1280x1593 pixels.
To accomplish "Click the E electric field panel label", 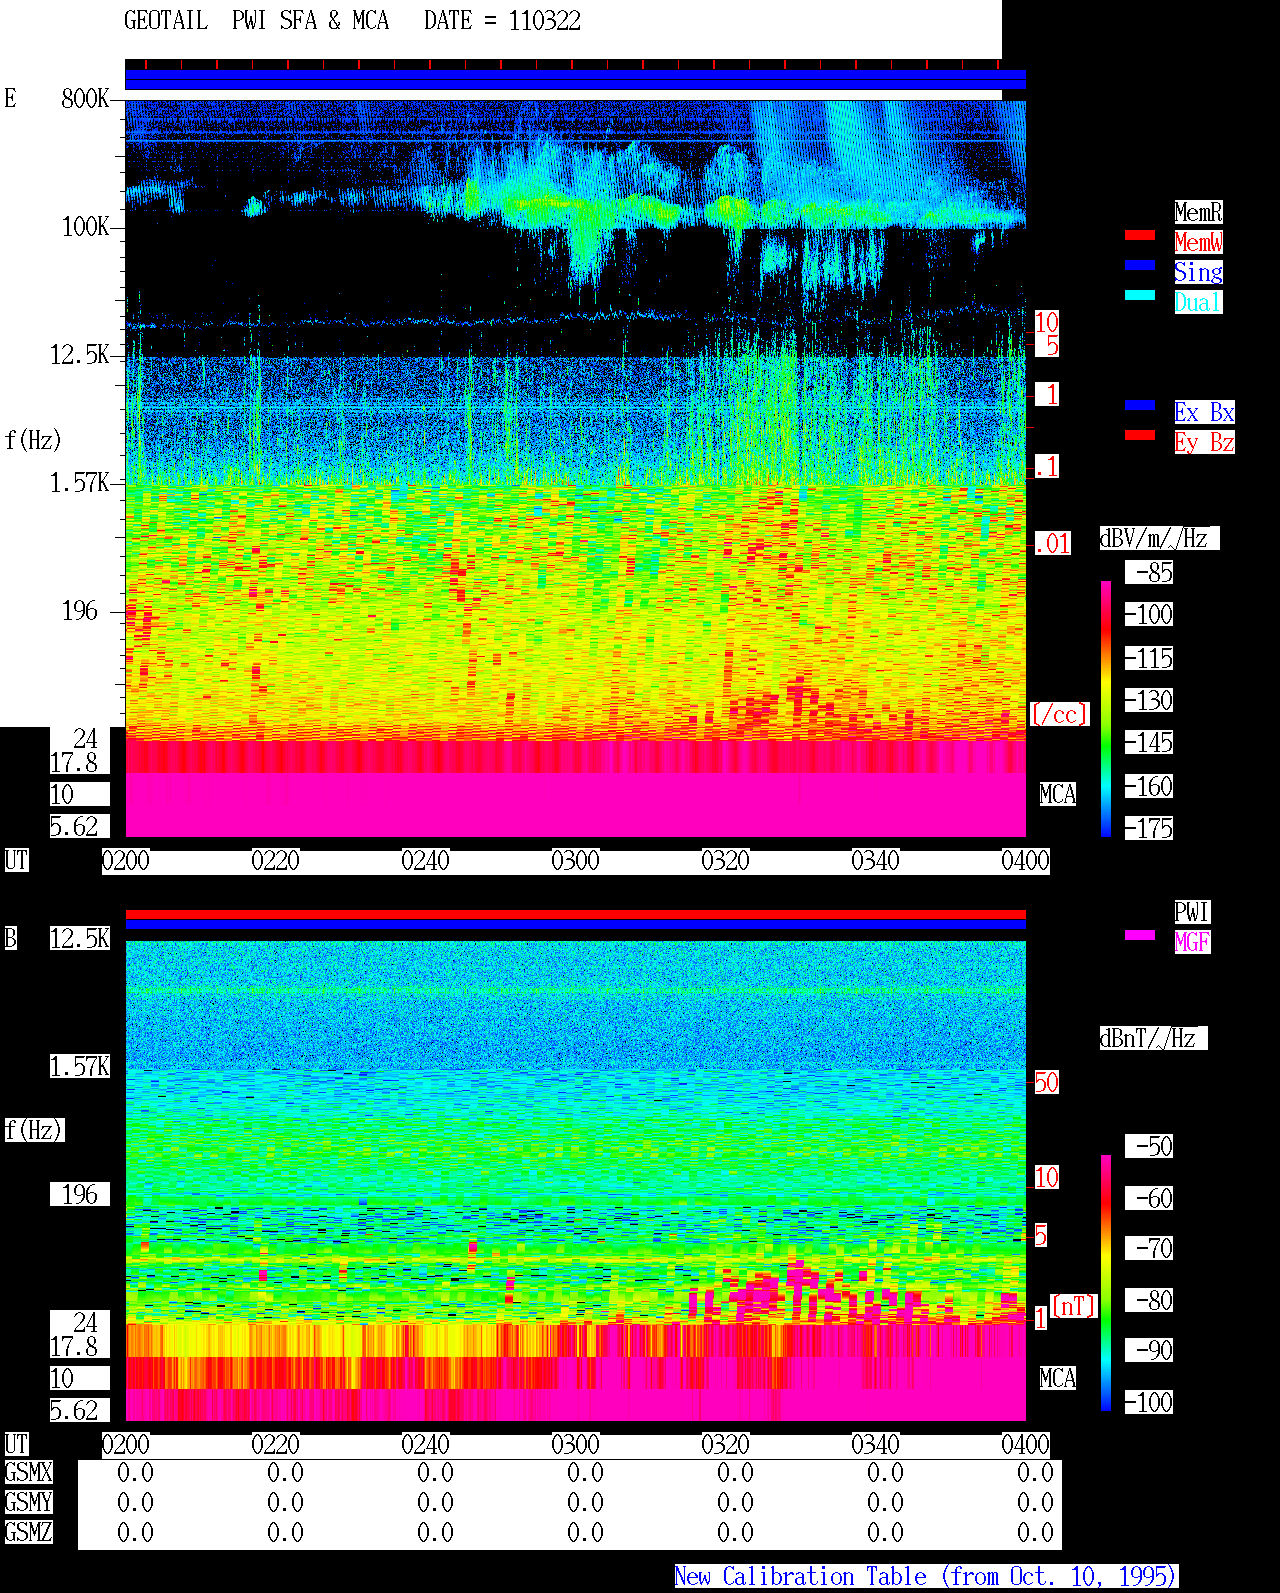I will (10, 98).
